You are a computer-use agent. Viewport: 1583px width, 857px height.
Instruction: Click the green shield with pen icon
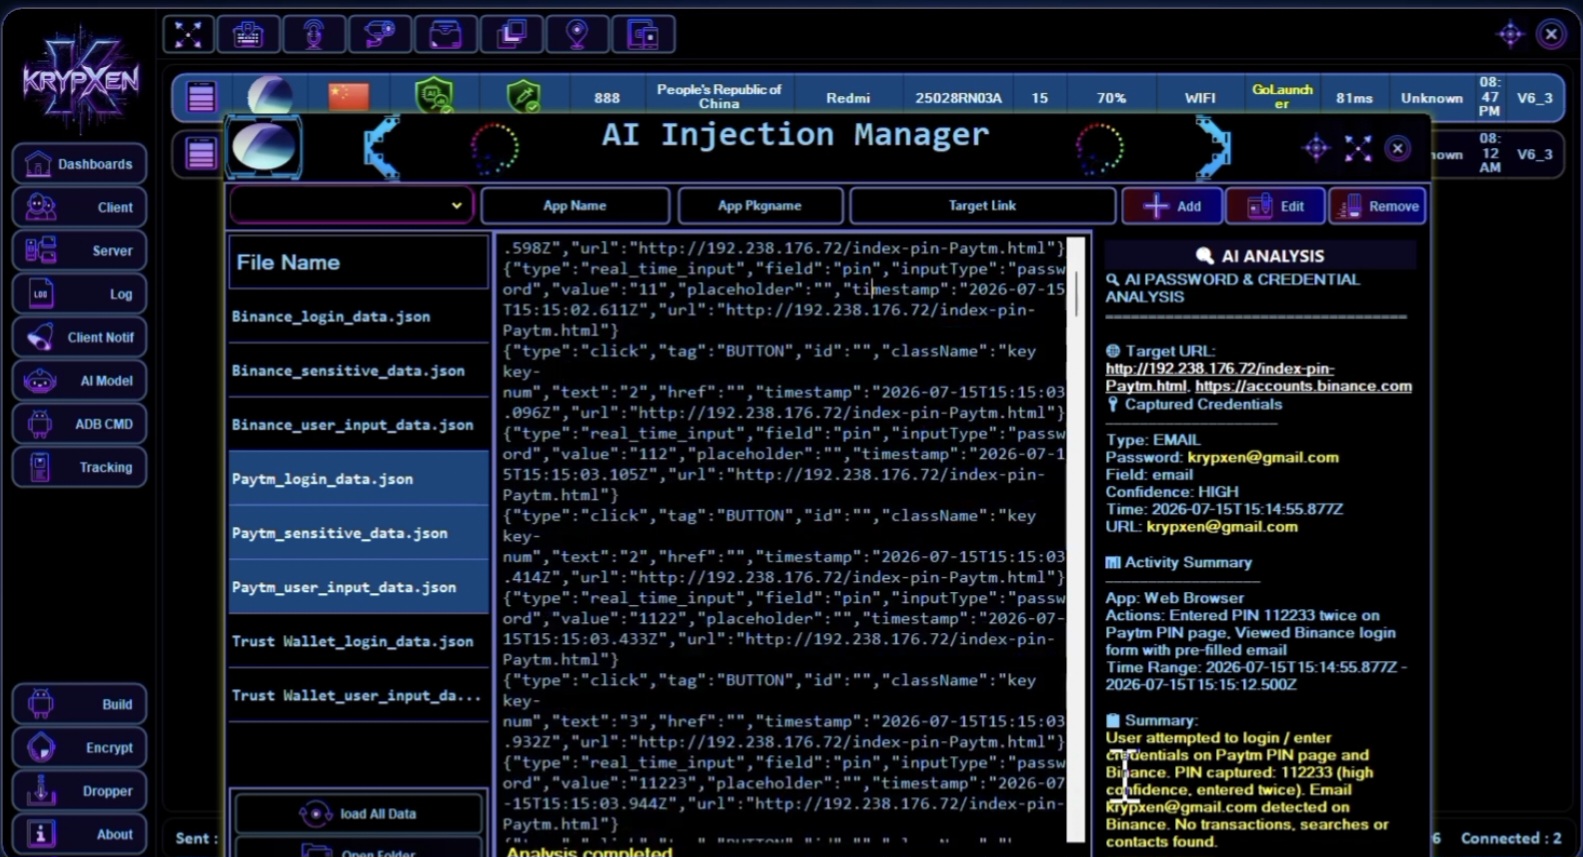[x=523, y=96]
